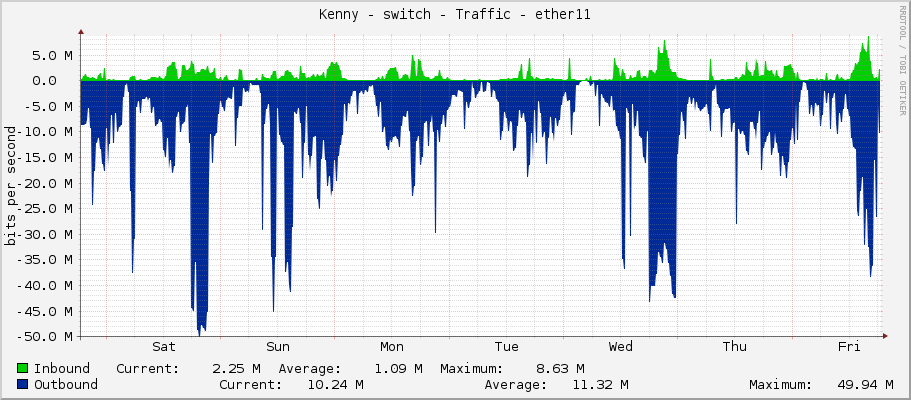Click Outbound average value '11.32 M'
This screenshot has width=911, height=400.
coord(600,384)
